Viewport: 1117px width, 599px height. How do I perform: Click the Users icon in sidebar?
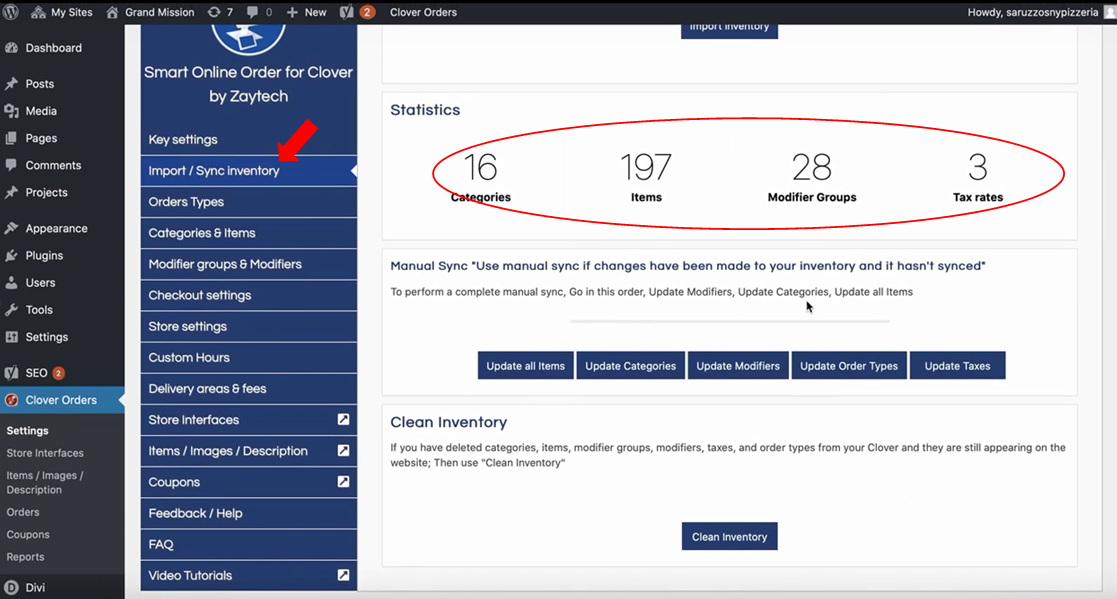(x=11, y=283)
